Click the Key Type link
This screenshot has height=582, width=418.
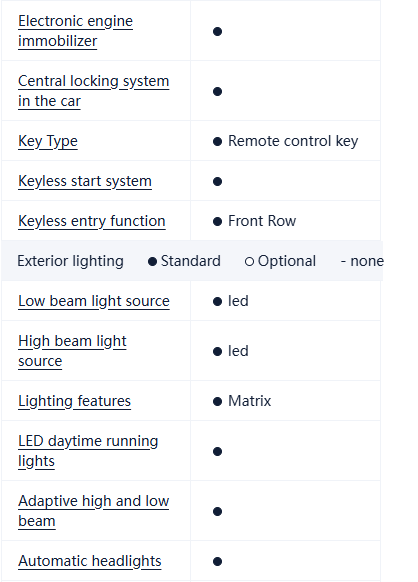(48, 141)
